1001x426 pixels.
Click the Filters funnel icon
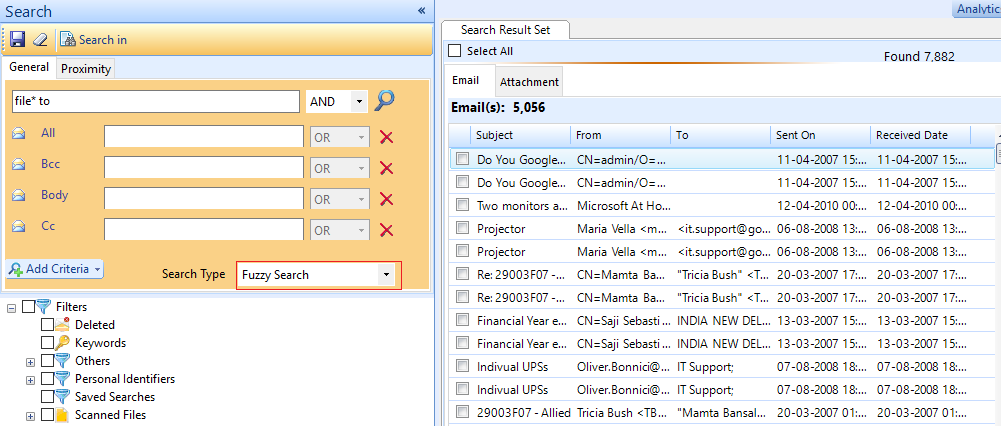tap(43, 307)
